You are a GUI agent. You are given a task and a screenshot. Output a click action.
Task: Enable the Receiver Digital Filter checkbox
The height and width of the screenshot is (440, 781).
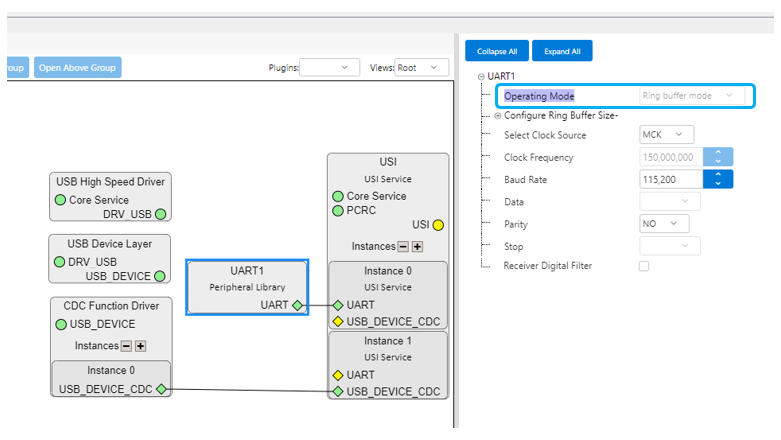(644, 266)
